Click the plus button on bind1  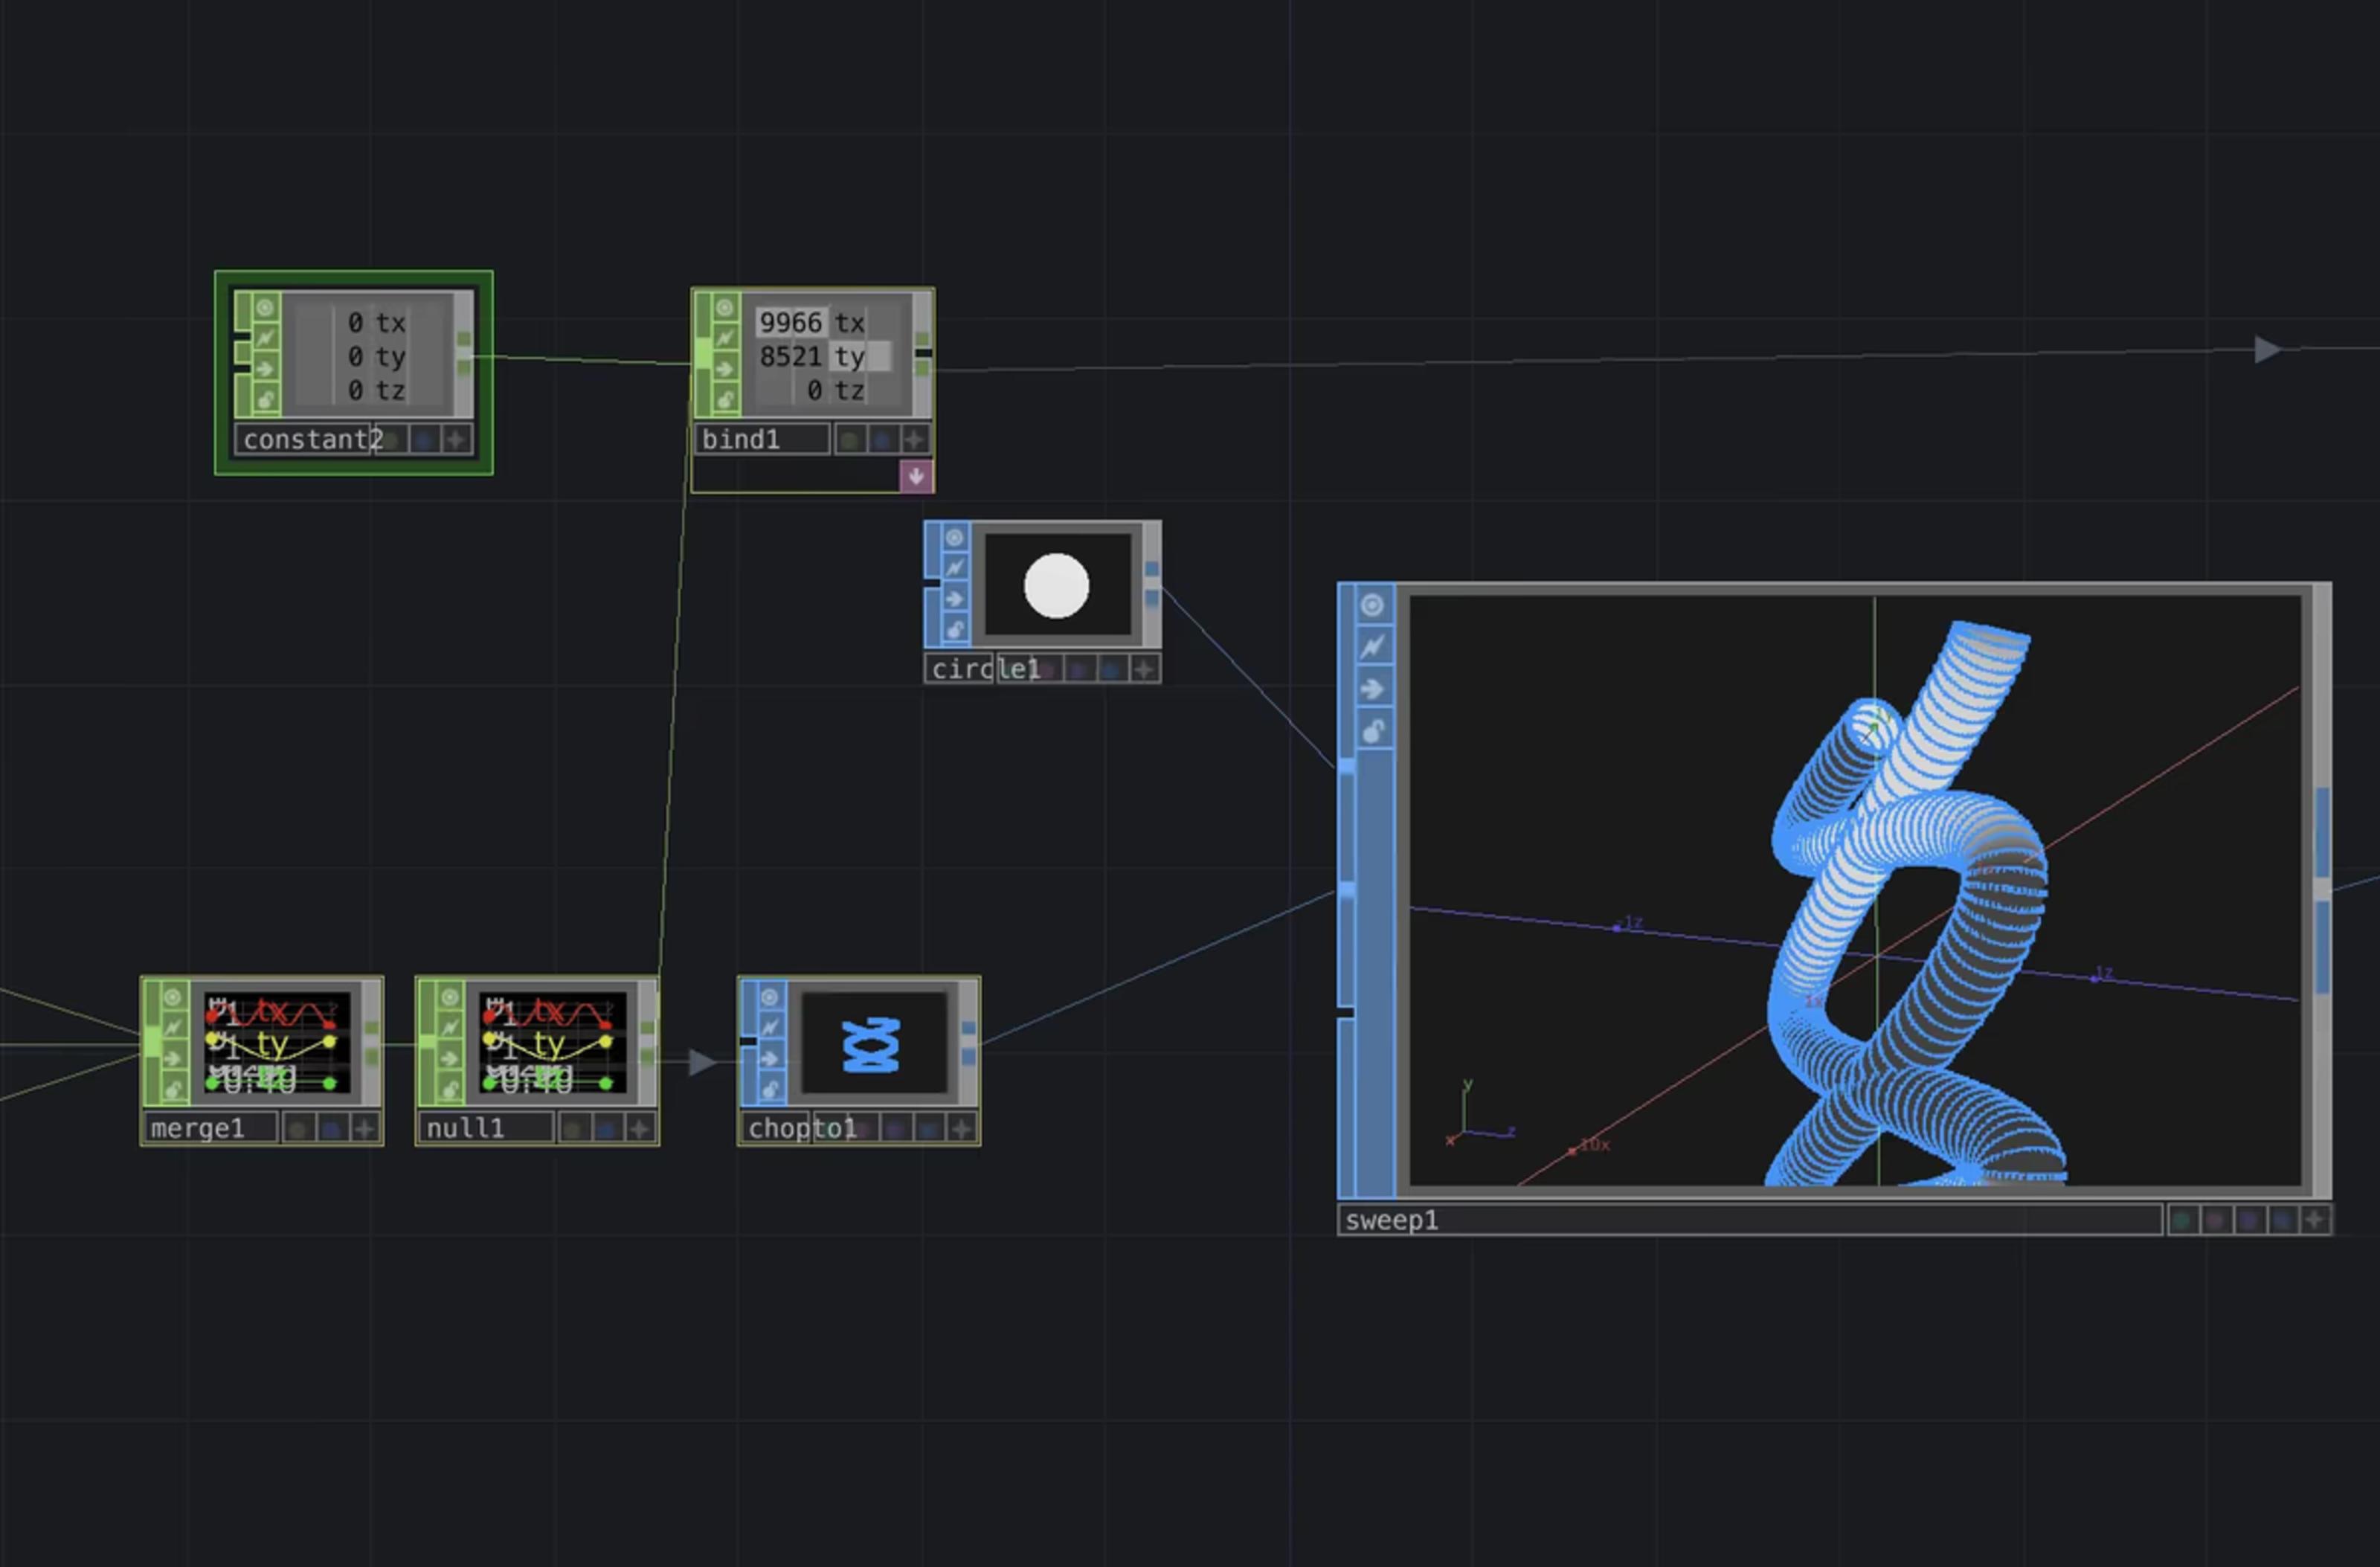pos(915,439)
